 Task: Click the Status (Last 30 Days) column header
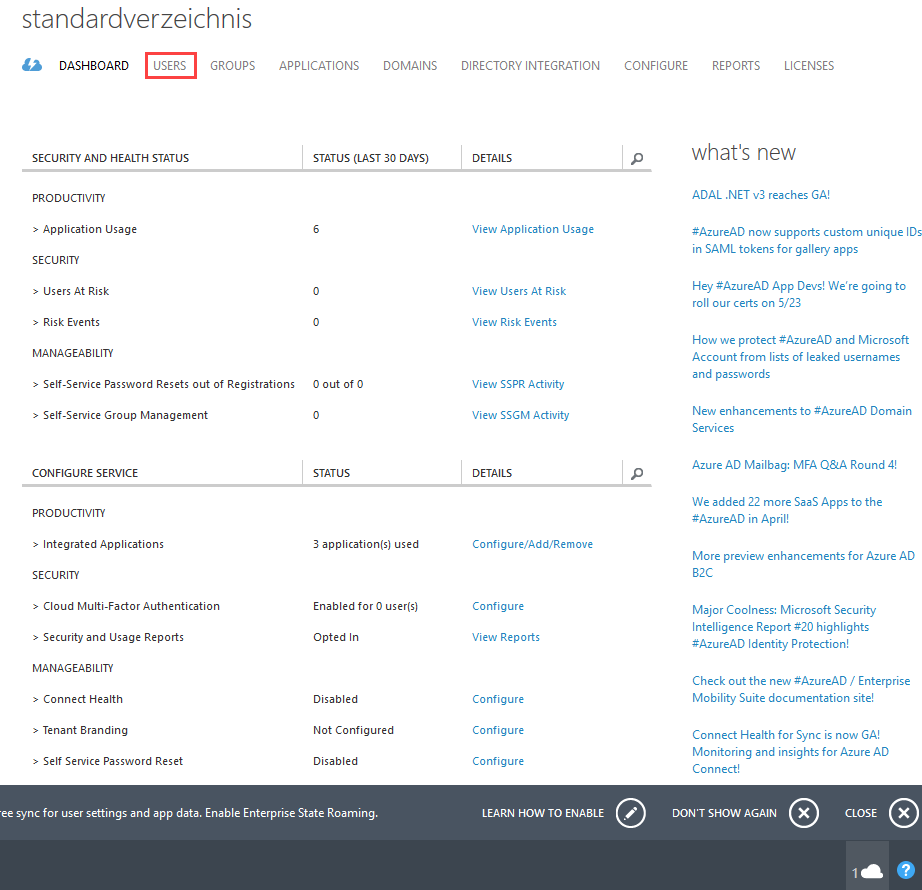pos(370,158)
